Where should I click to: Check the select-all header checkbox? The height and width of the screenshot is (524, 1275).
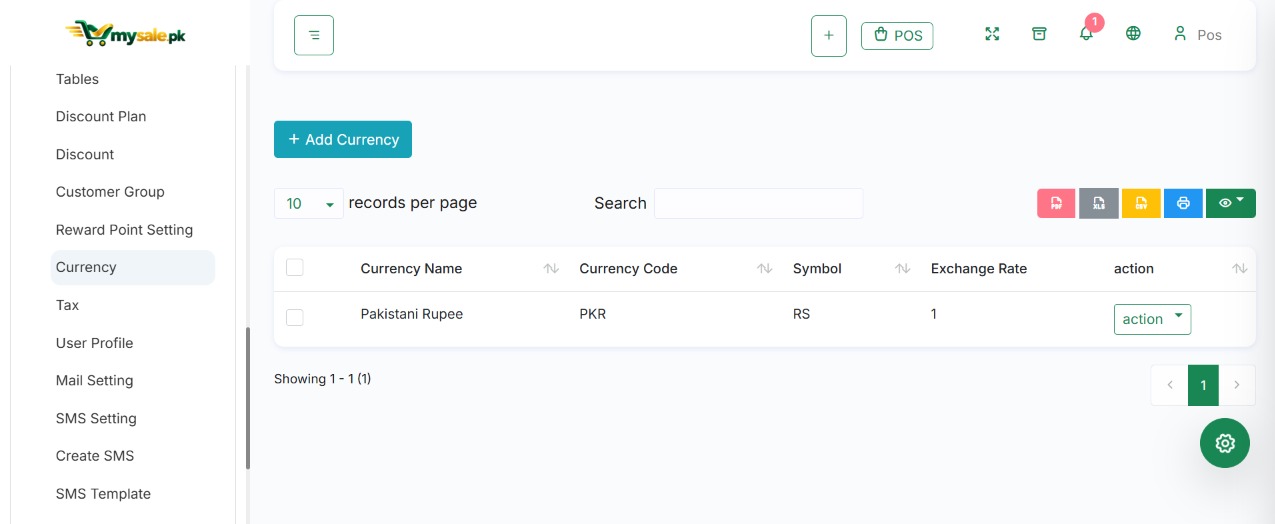tap(295, 267)
